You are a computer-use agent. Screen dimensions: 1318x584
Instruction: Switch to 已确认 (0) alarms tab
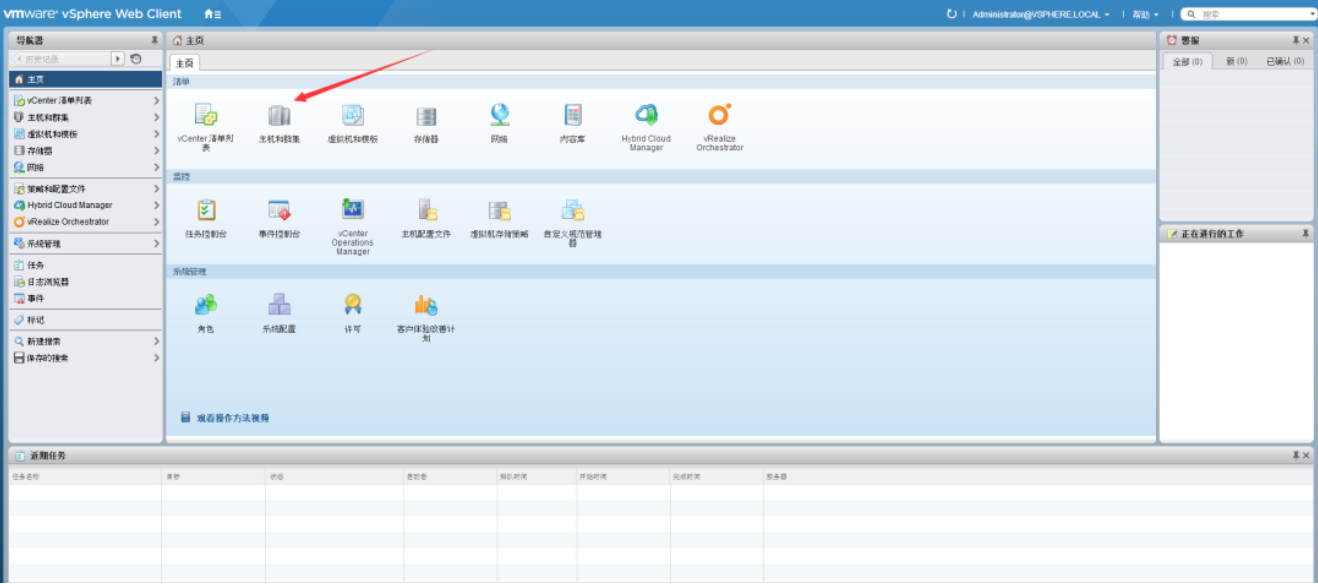pyautogui.click(x=1285, y=61)
